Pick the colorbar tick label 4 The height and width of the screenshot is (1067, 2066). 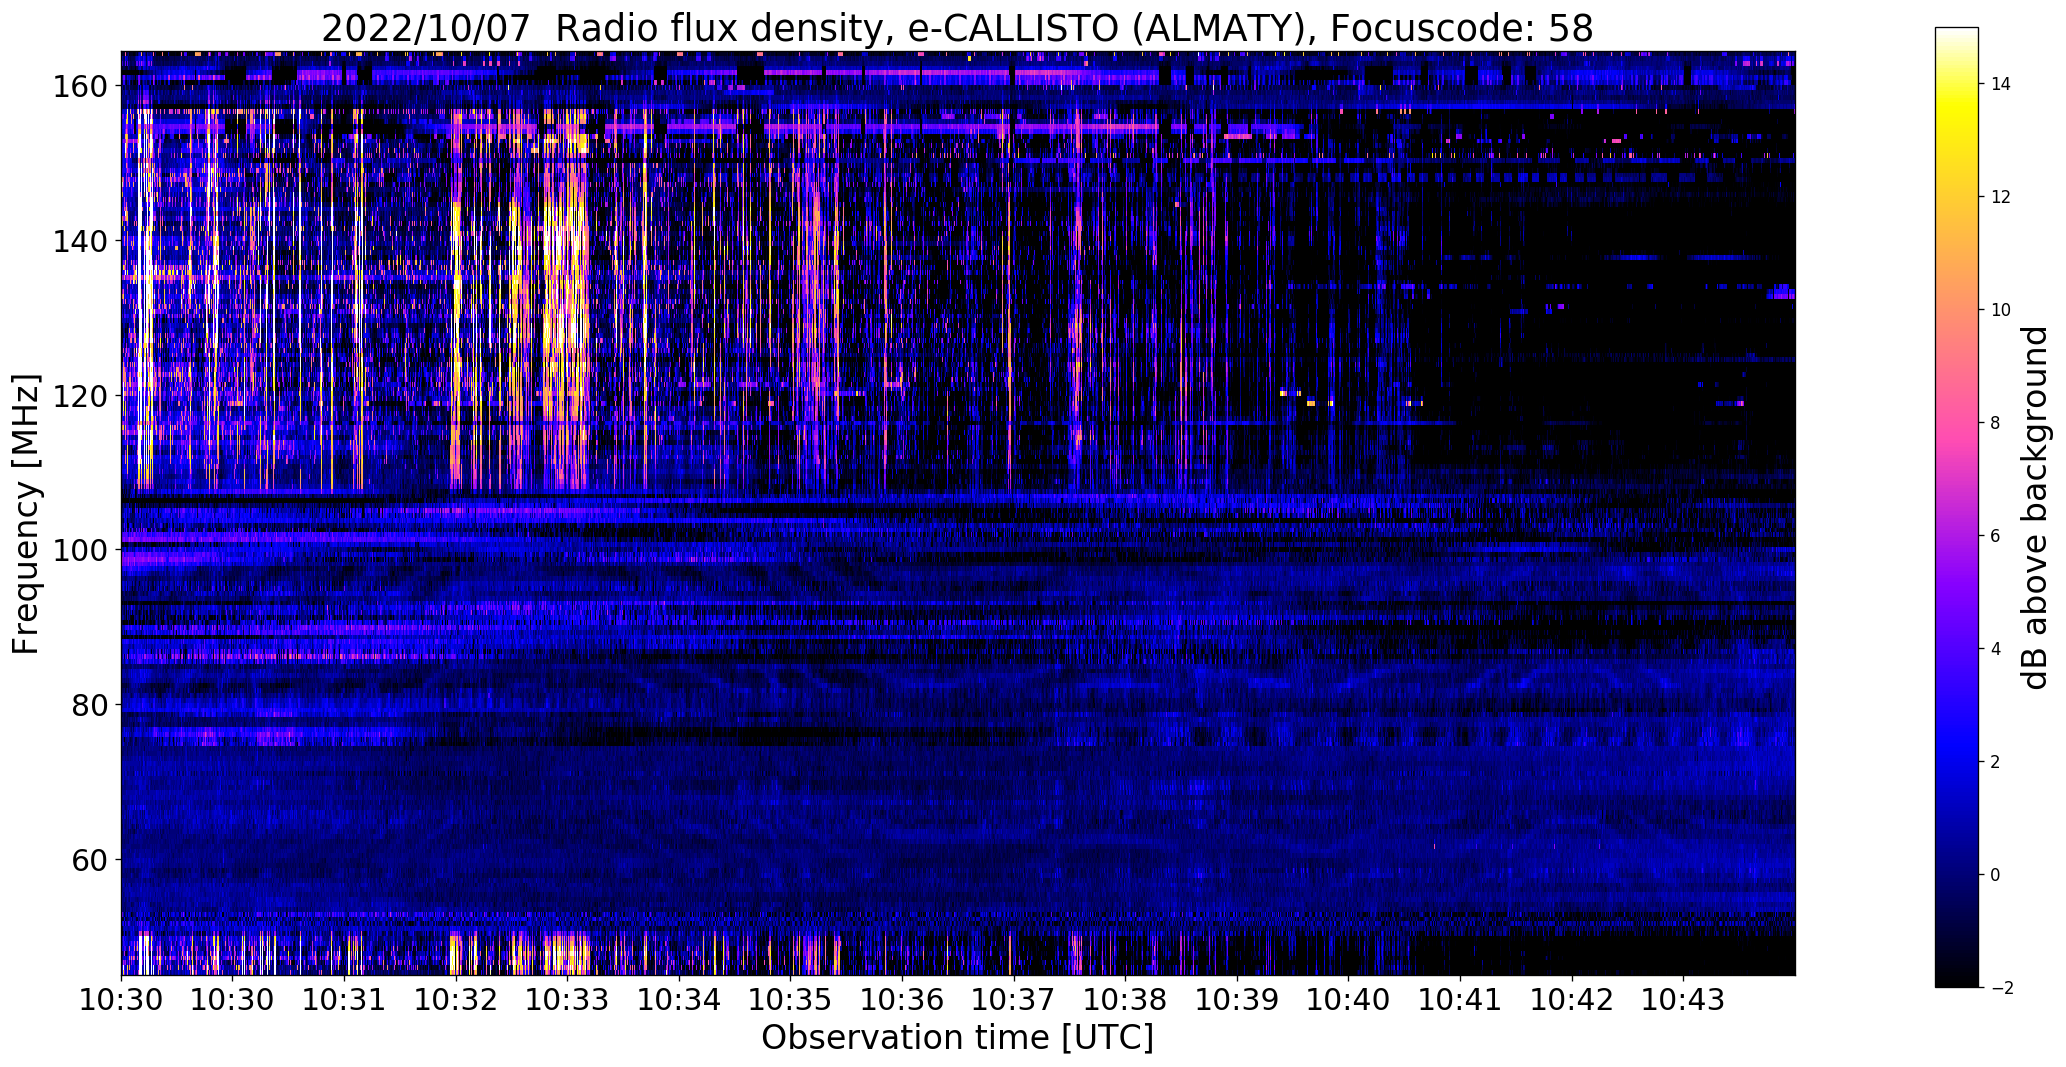(x=1996, y=649)
